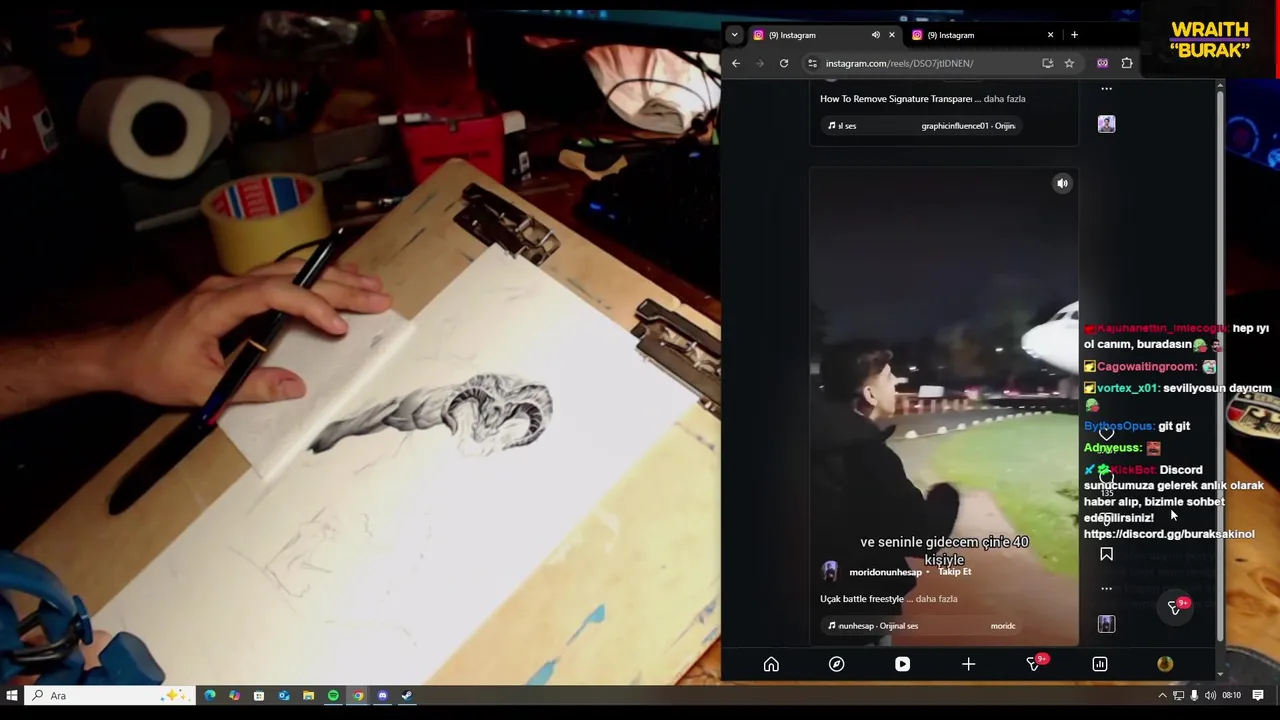Open Microsoft Edge from taskbar
This screenshot has width=1280, height=720.
[x=210, y=695]
